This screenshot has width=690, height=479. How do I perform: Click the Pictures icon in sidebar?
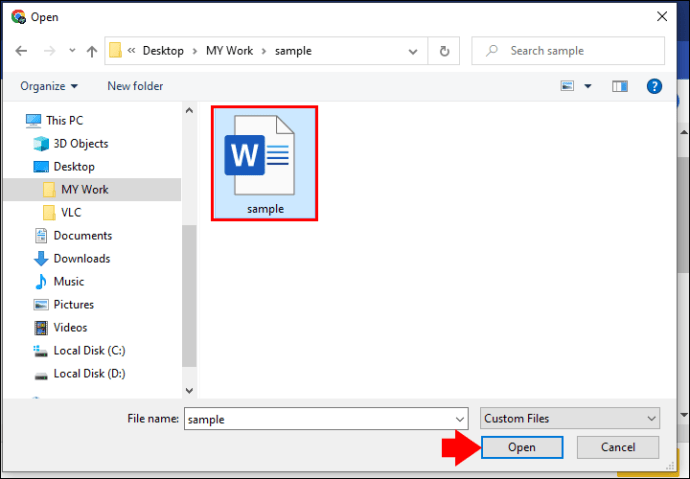pyautogui.click(x=41, y=304)
